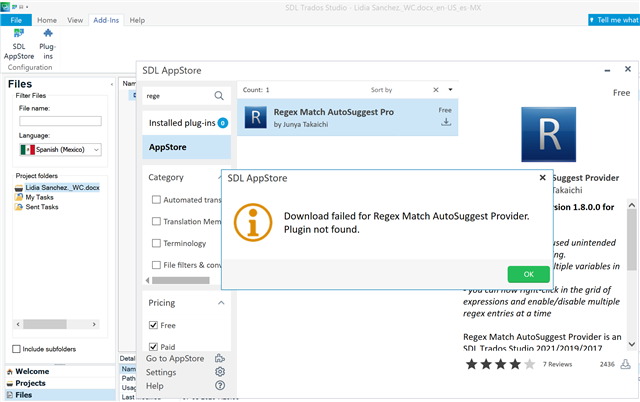Uncheck the Paid pricing checkbox
This screenshot has width=640, height=402.
pos(153,346)
